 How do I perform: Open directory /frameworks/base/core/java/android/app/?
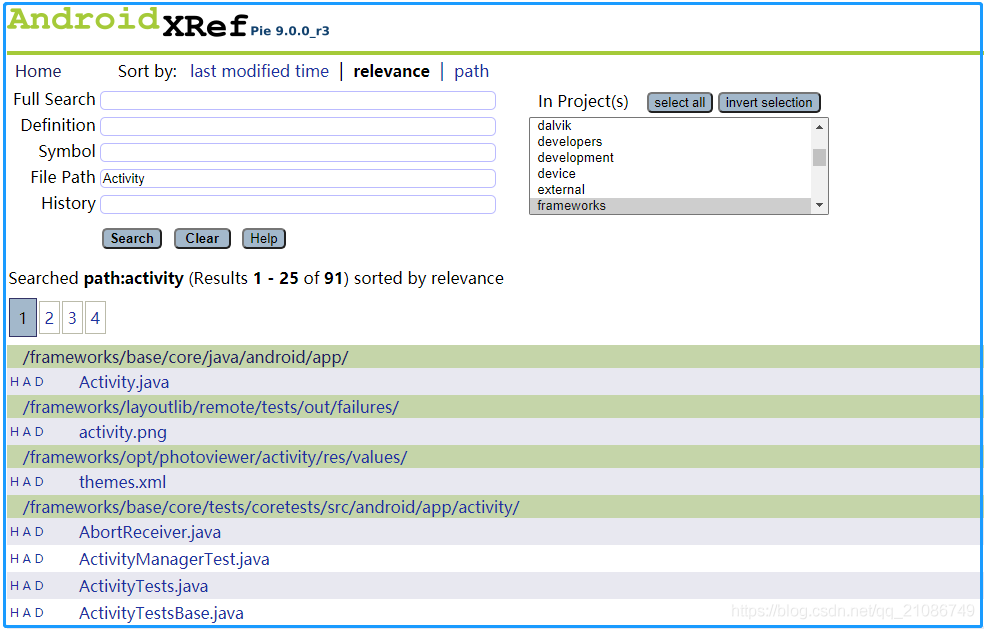tap(186, 357)
